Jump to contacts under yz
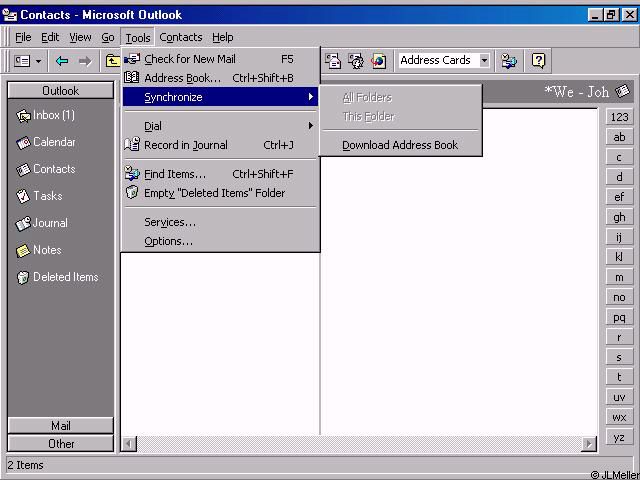 [x=619, y=437]
